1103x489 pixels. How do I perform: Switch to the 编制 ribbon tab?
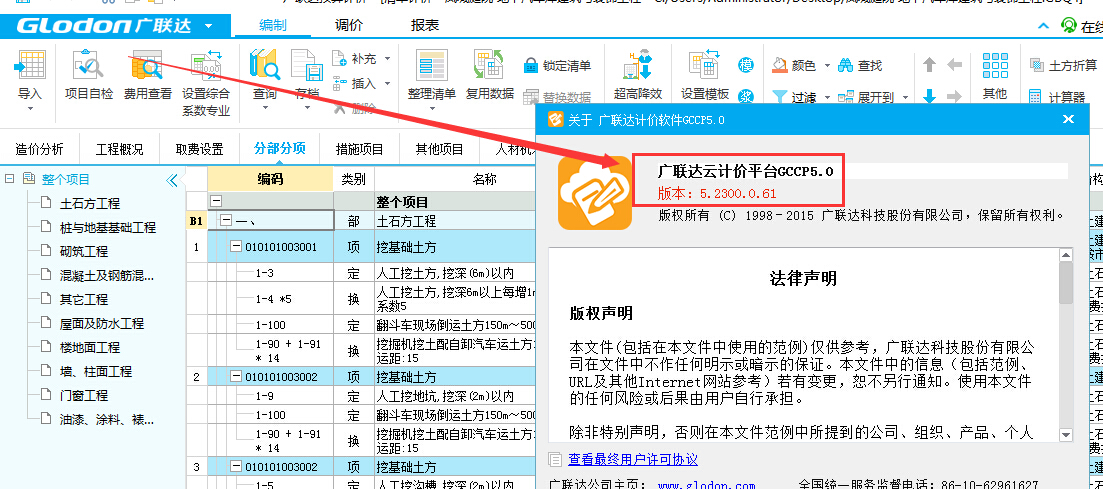[273, 25]
